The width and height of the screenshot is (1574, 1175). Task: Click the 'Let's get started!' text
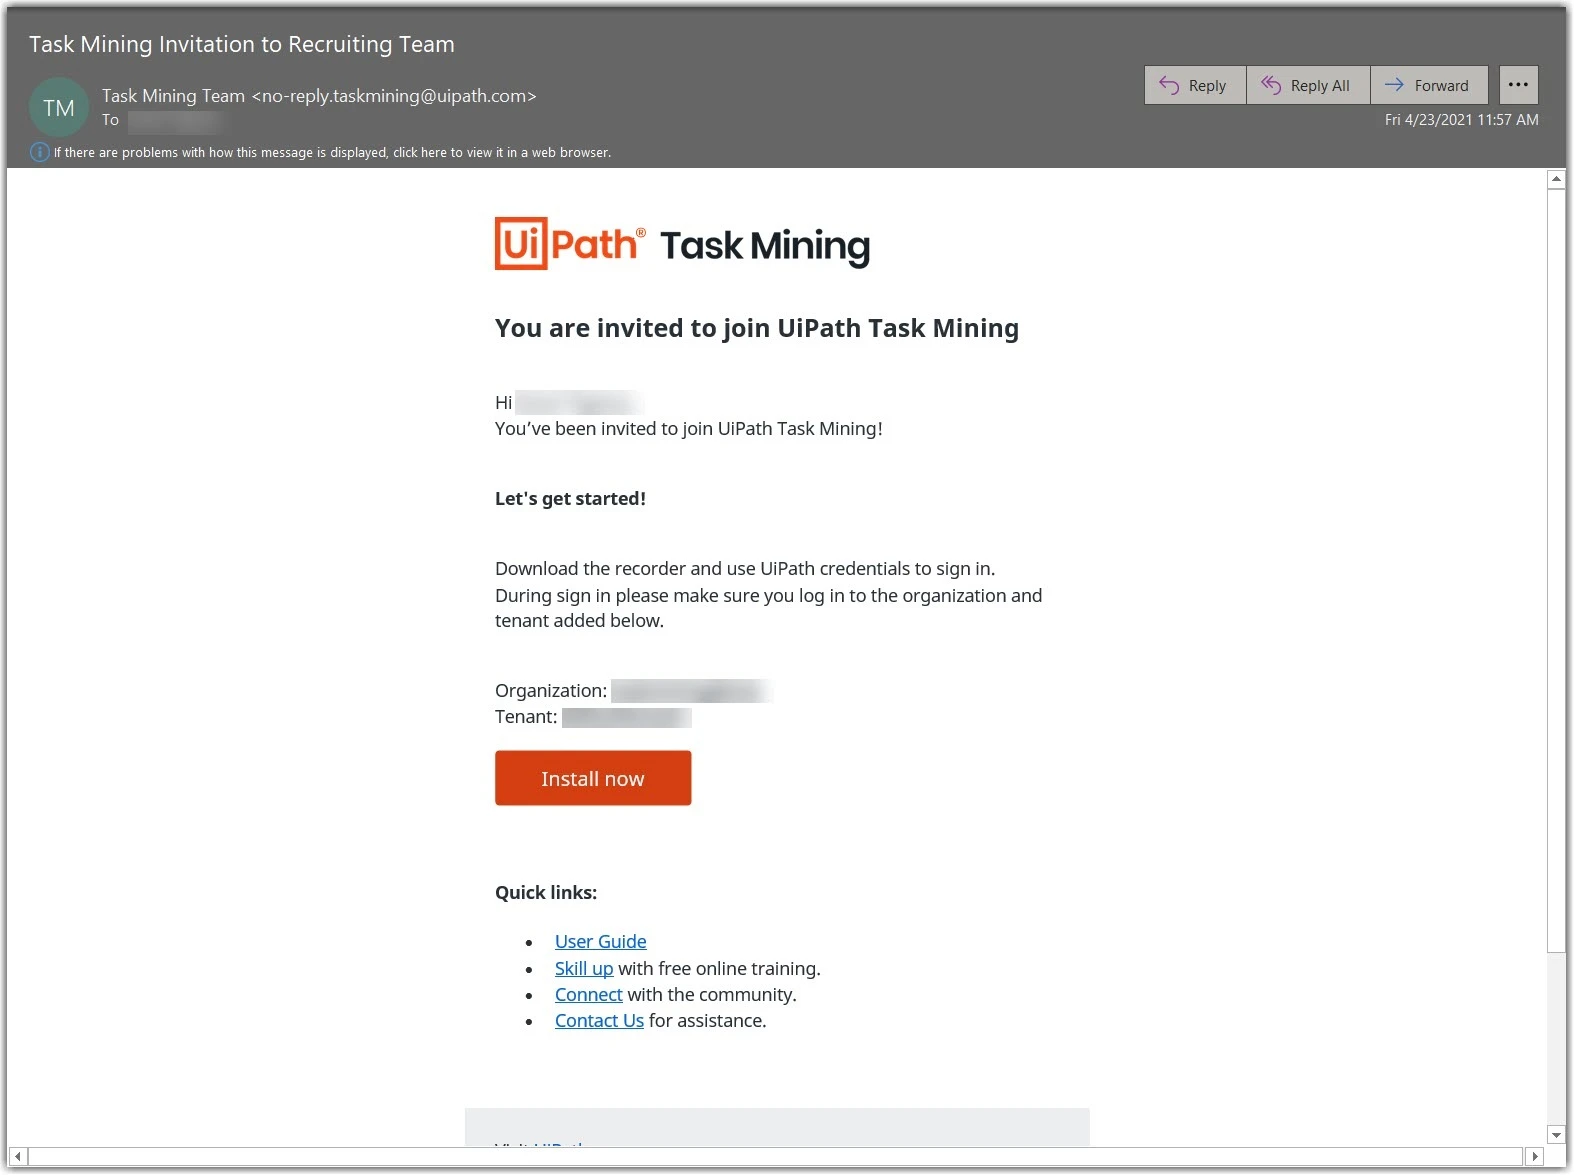pyautogui.click(x=570, y=498)
